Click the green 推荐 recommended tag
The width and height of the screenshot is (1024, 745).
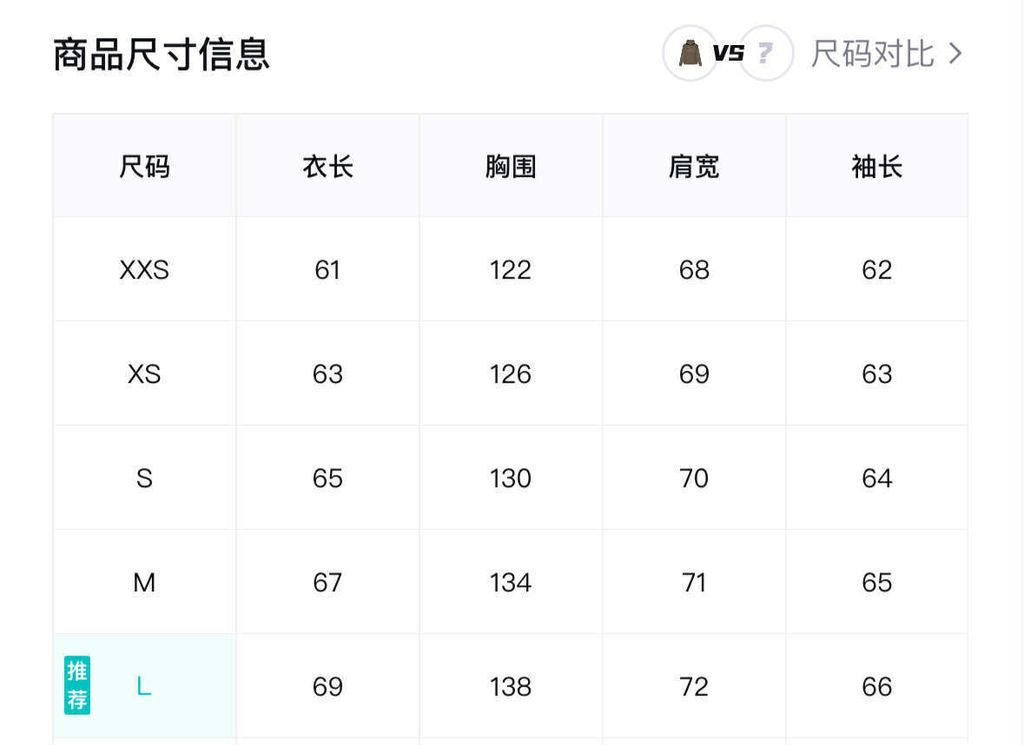[x=77, y=686]
